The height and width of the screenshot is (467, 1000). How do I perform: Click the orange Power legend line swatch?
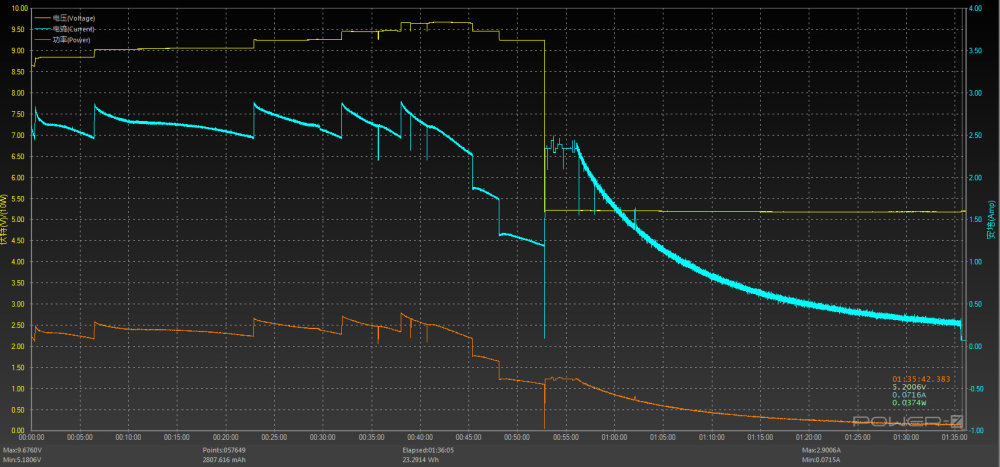click(42, 40)
